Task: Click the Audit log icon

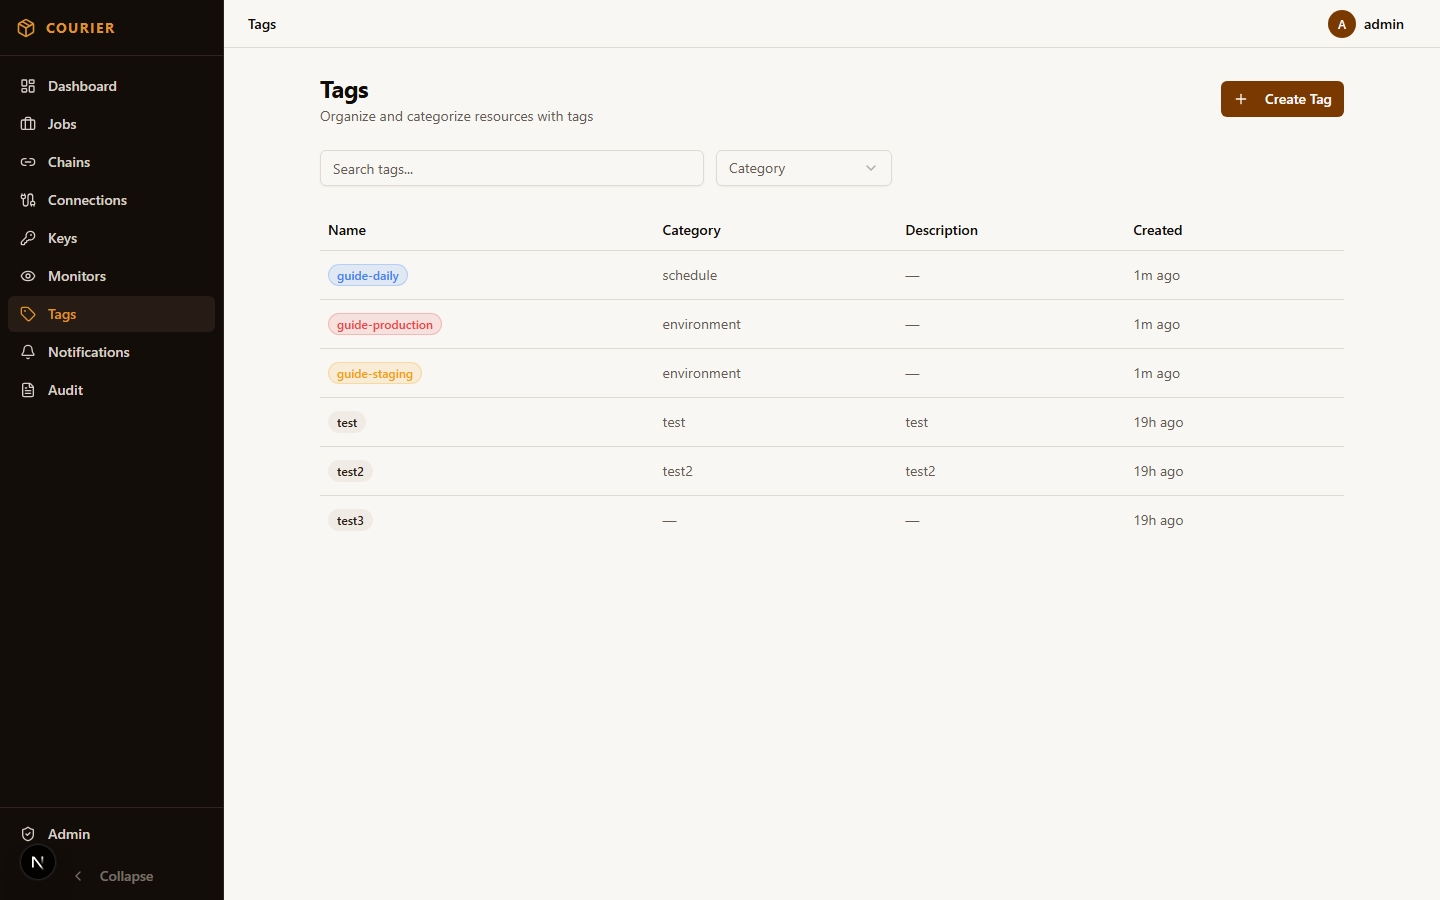Action: coord(28,390)
